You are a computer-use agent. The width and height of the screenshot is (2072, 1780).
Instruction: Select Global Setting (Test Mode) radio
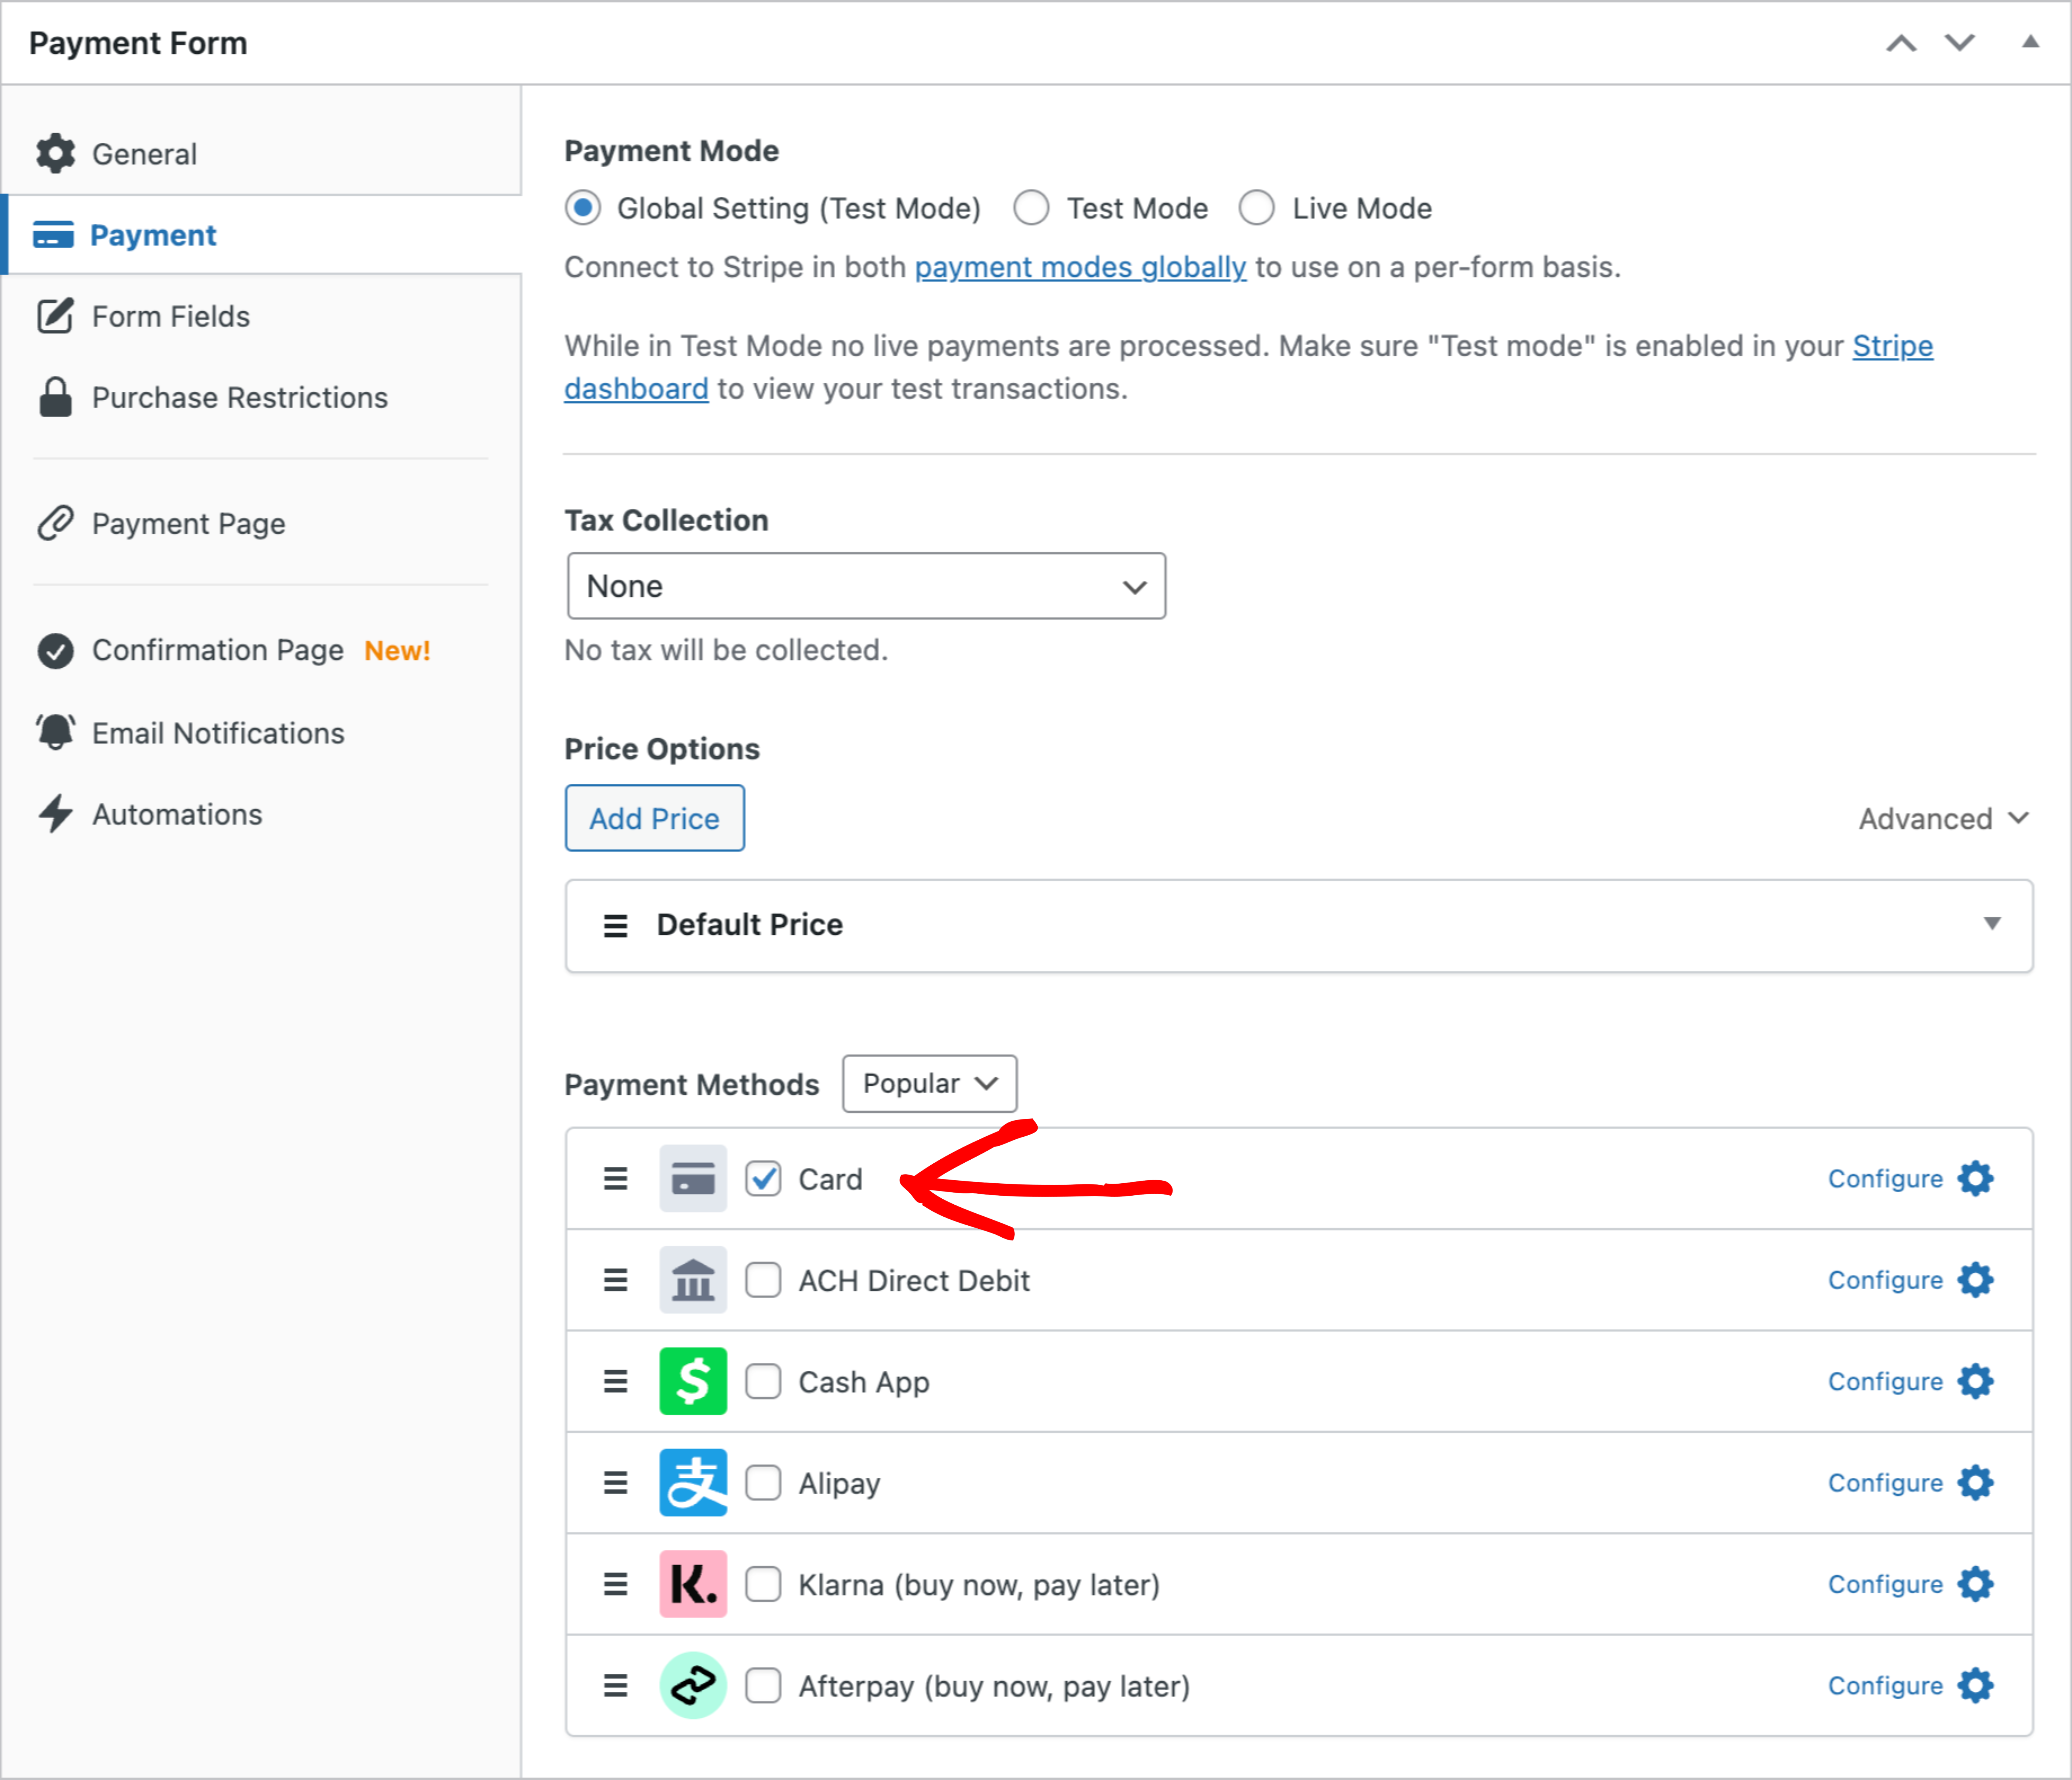(583, 208)
